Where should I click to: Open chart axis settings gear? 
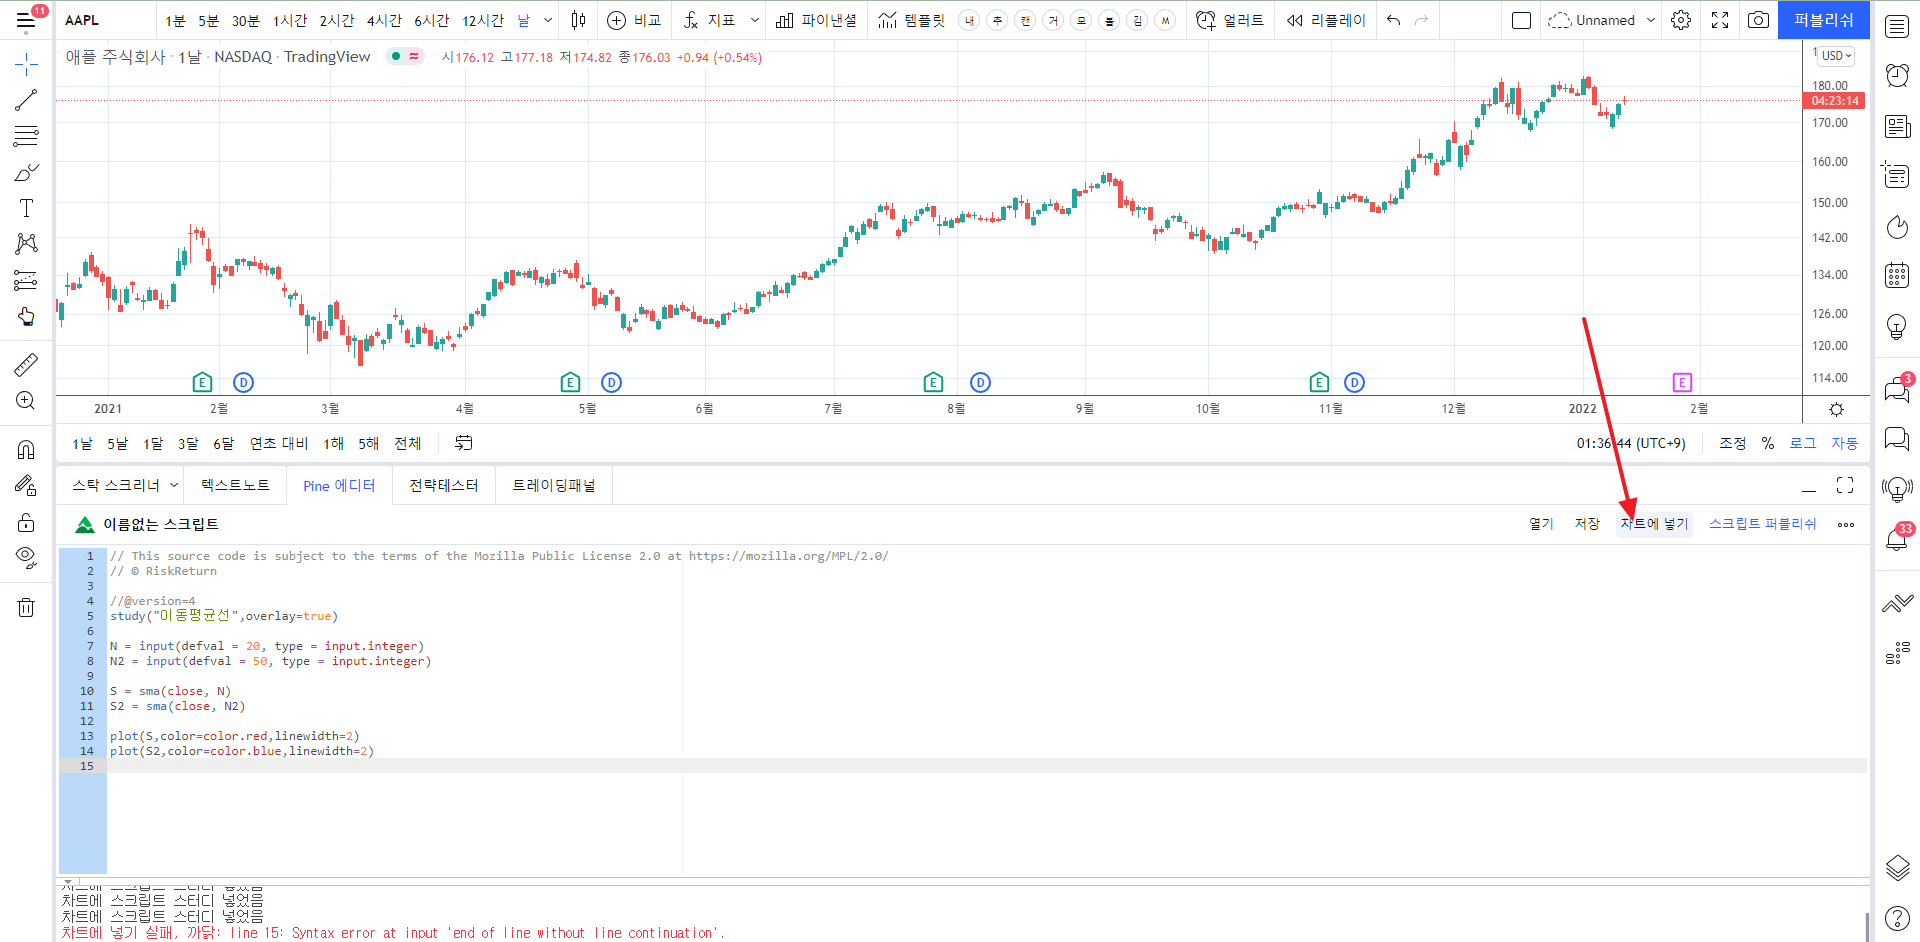tap(1836, 409)
